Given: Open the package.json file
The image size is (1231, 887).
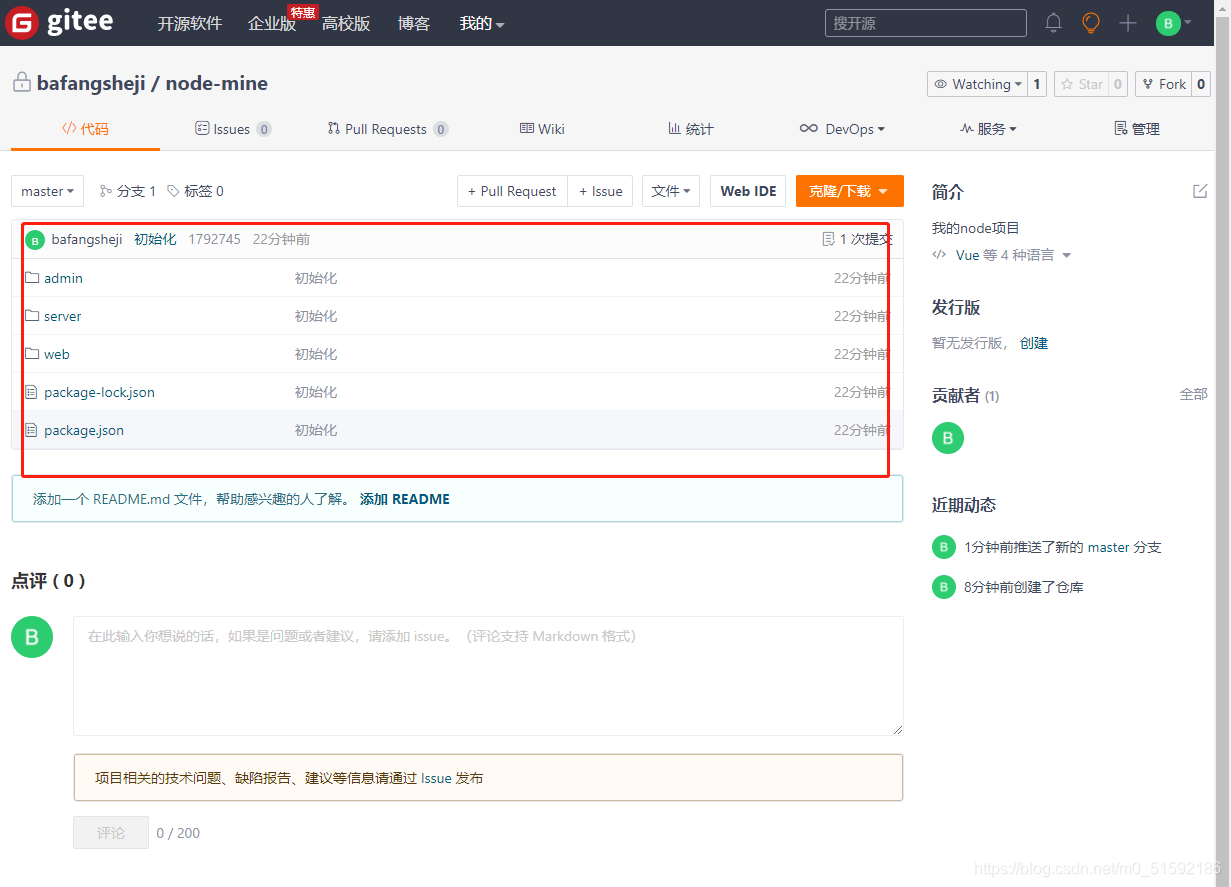Looking at the screenshot, I should click(84, 430).
